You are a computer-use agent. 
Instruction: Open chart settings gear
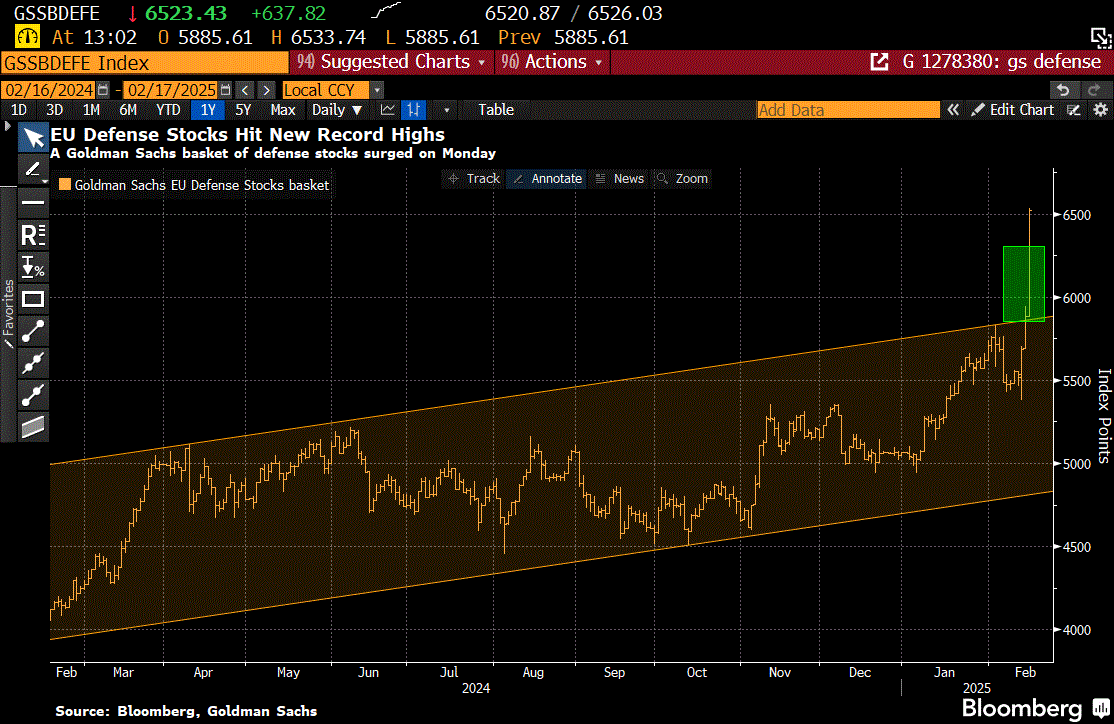pyautogui.click(x=1101, y=110)
